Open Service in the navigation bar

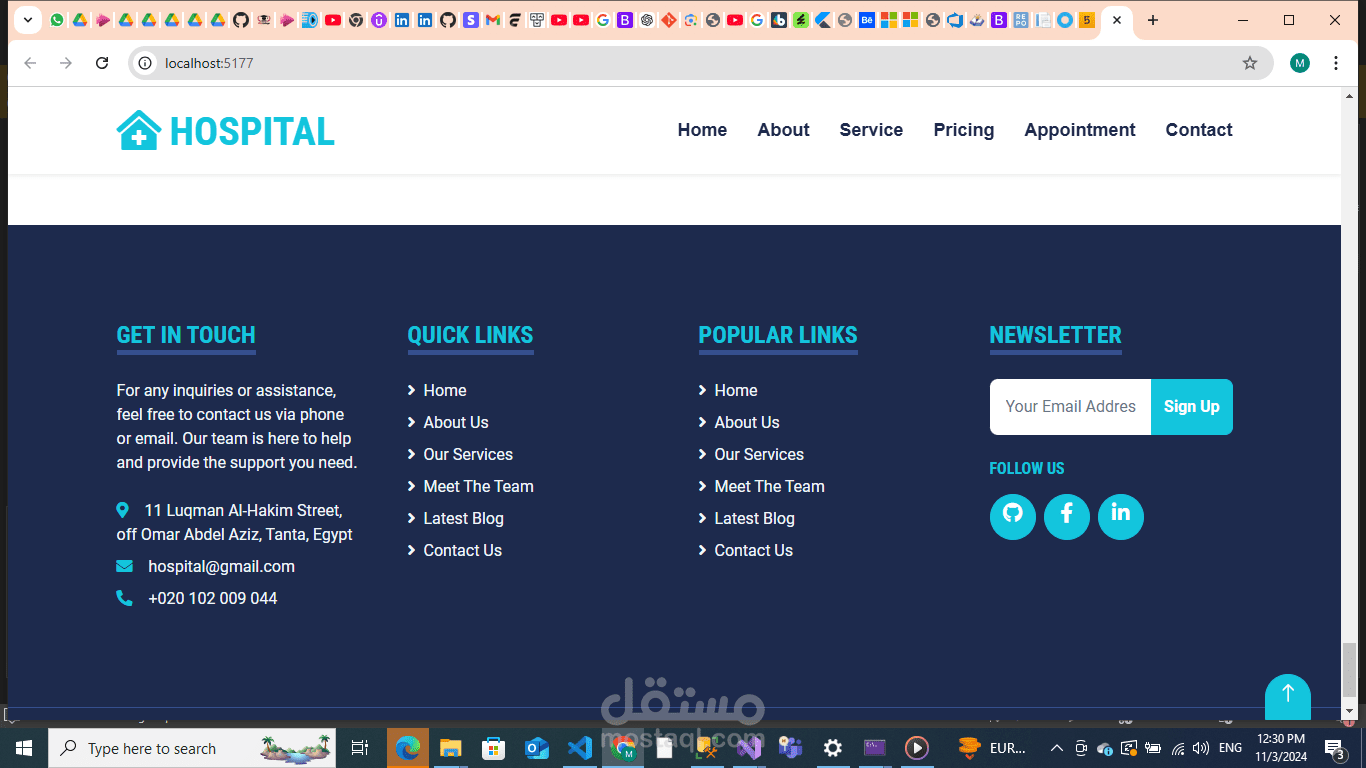coord(871,130)
